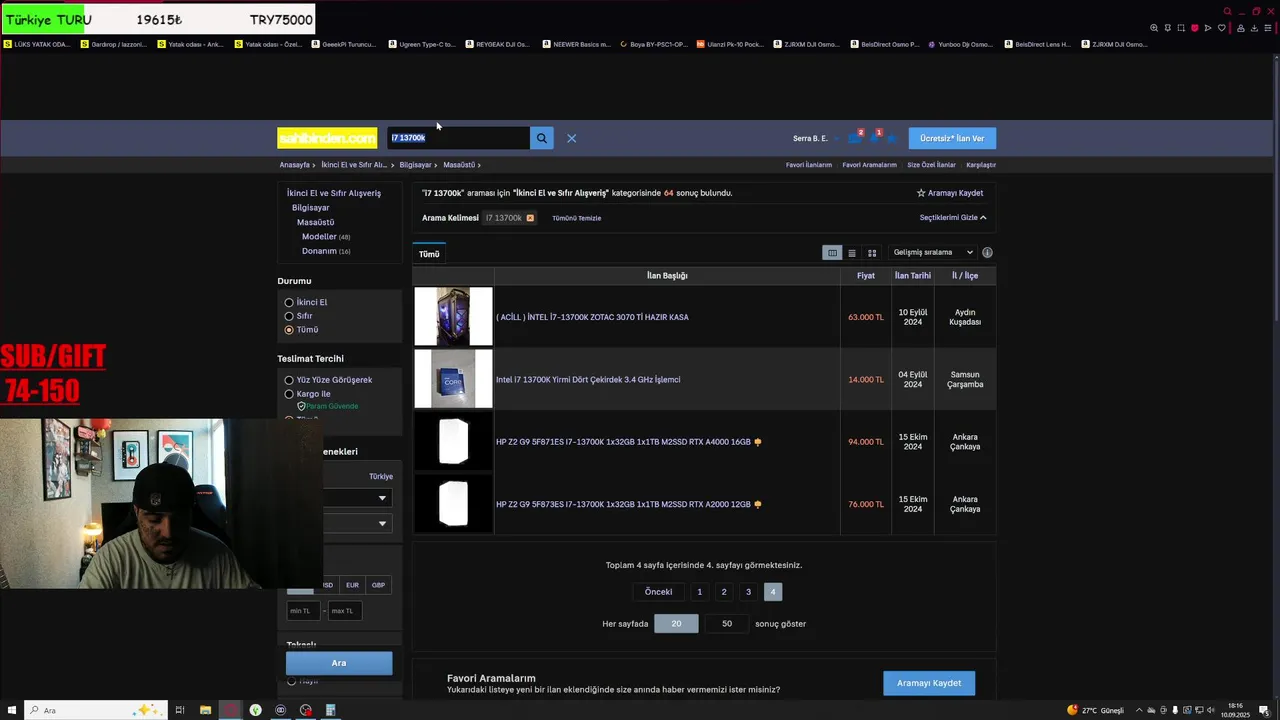1280x720 pixels.
Task: Click the blue Ara filter button
Action: [x=339, y=663]
